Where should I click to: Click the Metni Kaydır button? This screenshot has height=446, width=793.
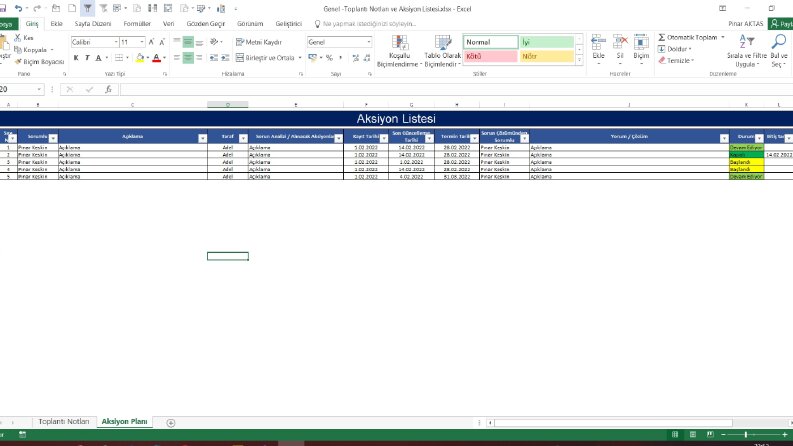click(x=258, y=42)
